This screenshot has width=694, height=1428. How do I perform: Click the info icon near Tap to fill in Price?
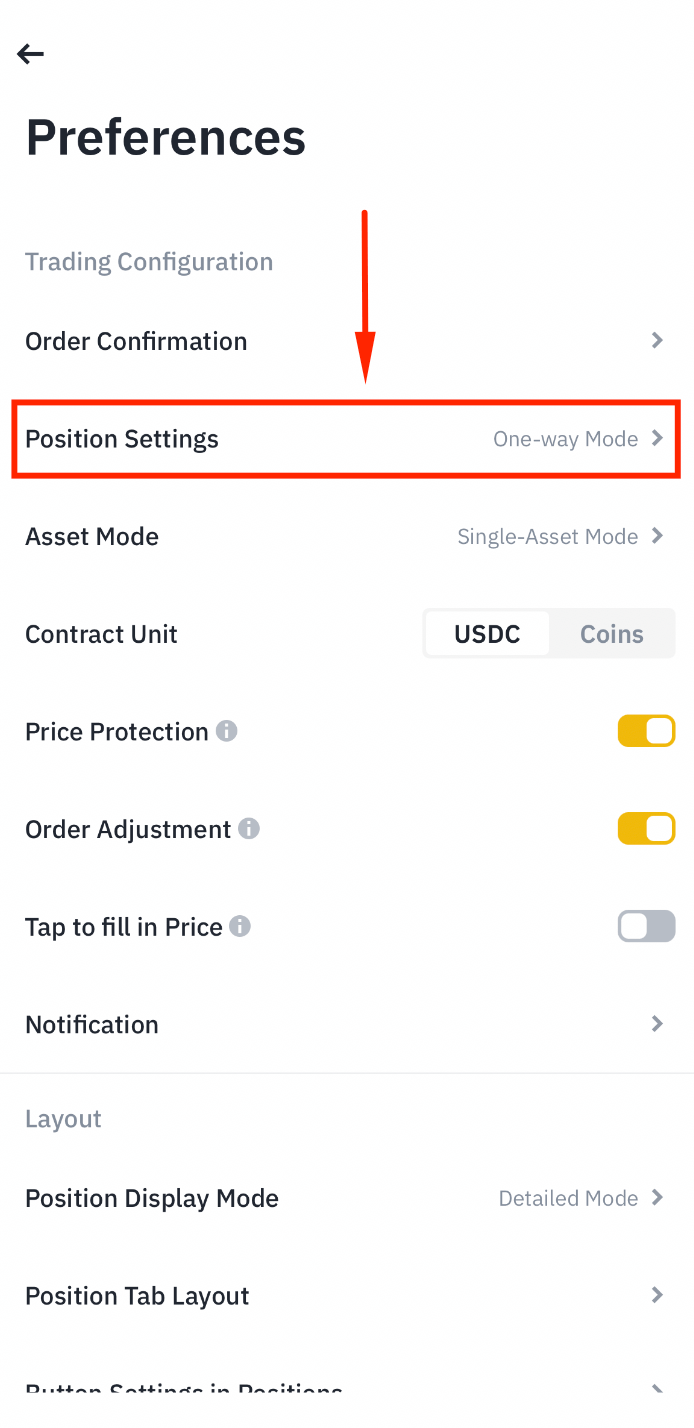click(x=238, y=926)
